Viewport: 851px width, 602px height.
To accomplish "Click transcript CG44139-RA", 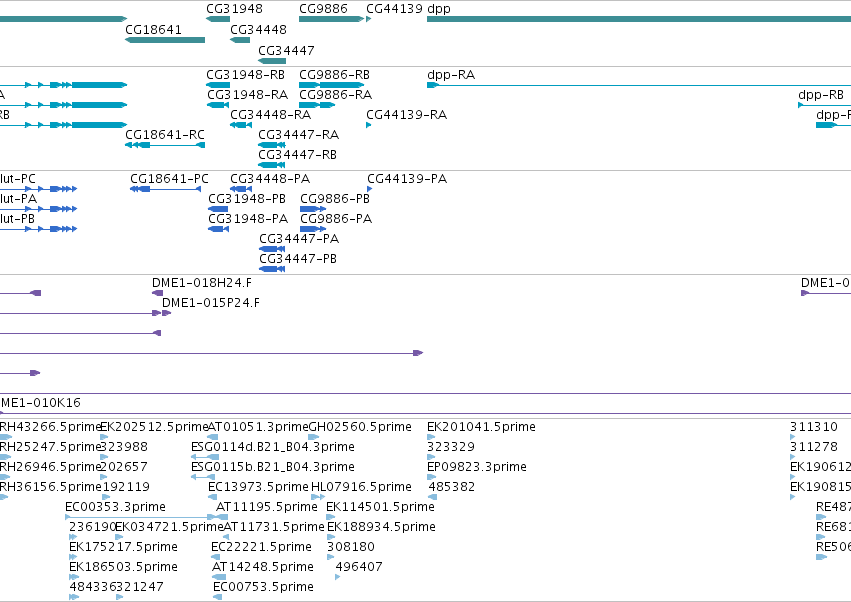I will (x=407, y=115).
